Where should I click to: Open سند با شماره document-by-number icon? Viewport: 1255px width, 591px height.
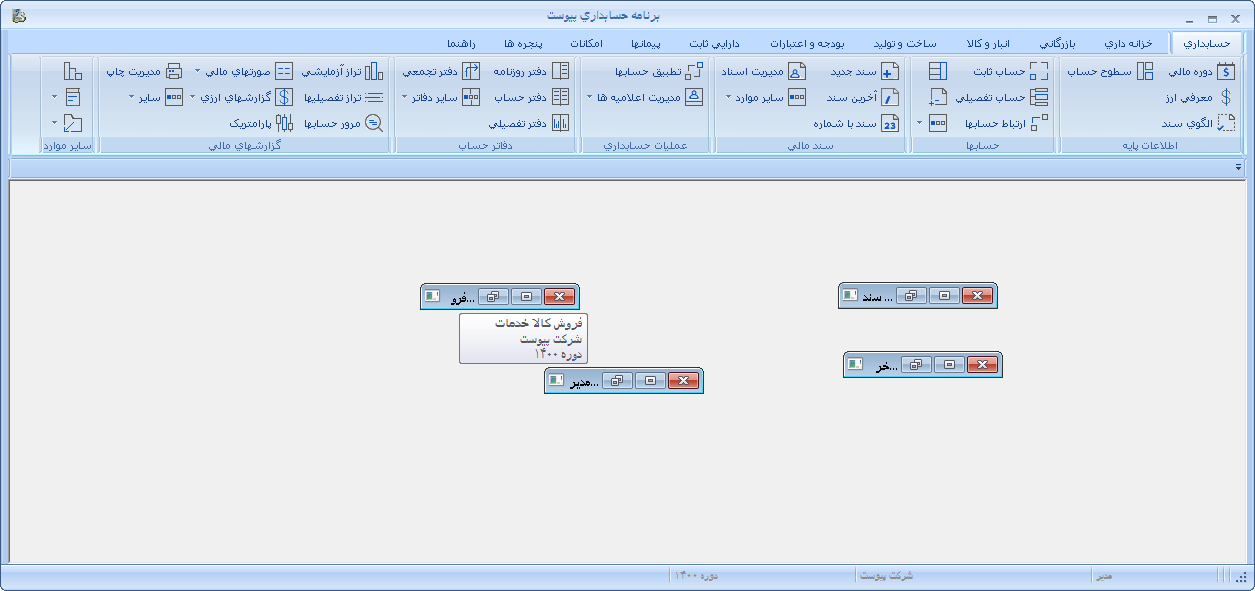coord(889,123)
